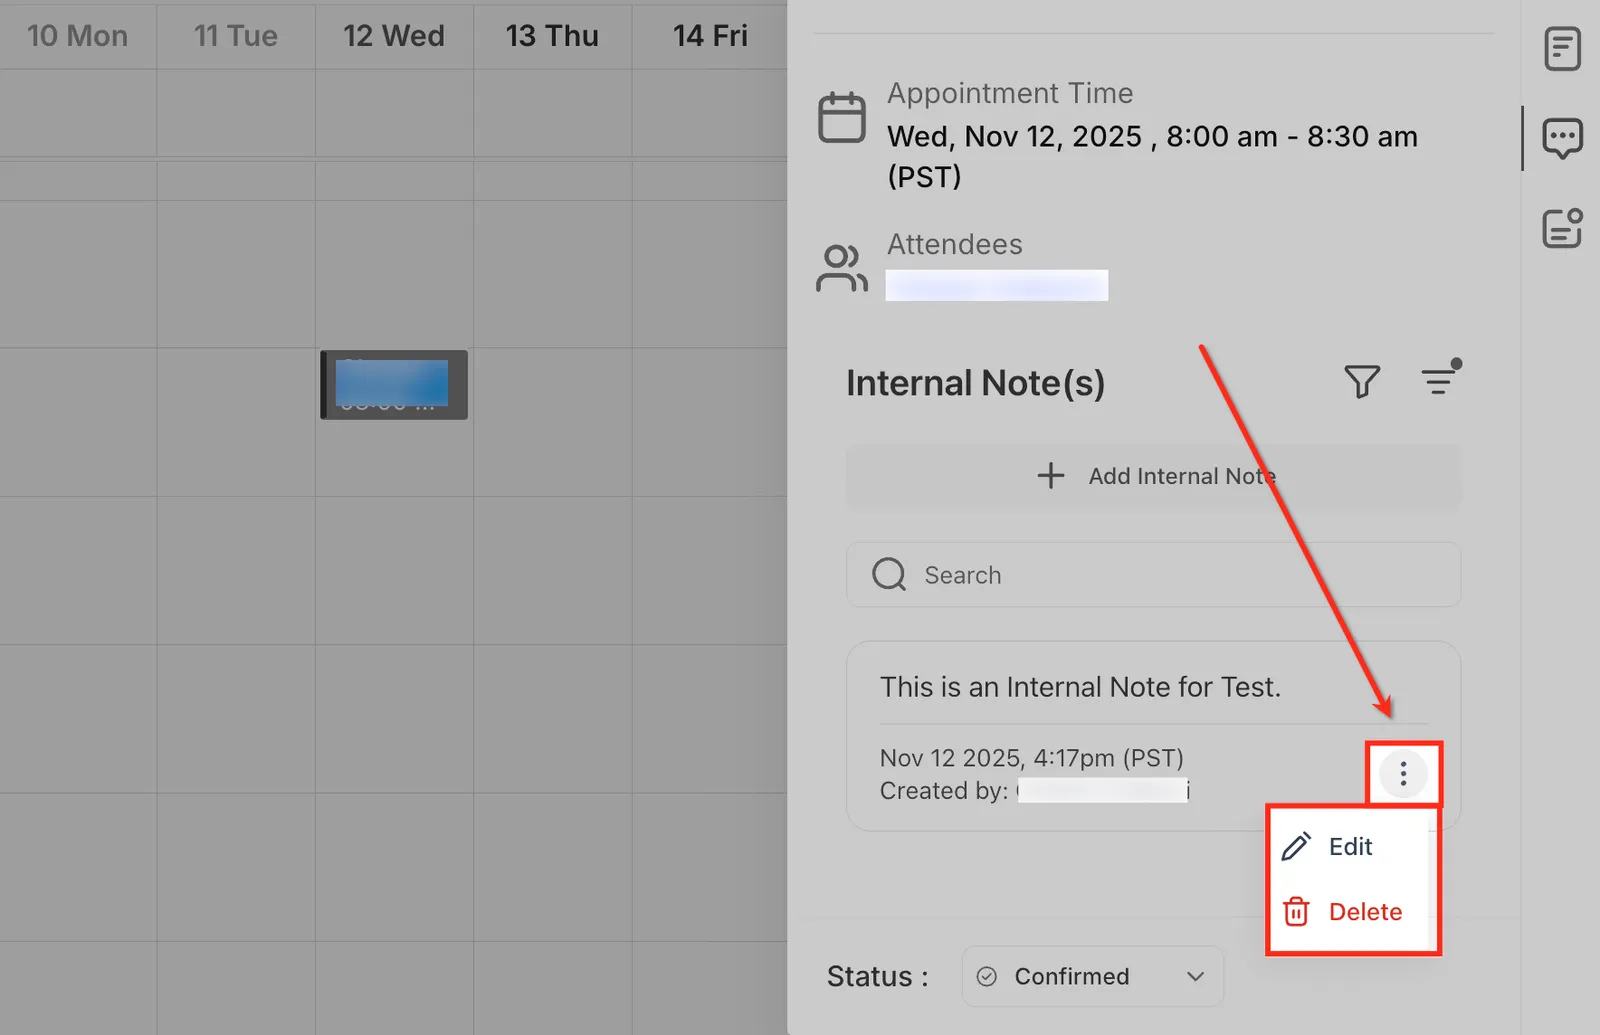The image size is (1600, 1035).
Task: Click the internal notes Search field
Action: click(1153, 575)
